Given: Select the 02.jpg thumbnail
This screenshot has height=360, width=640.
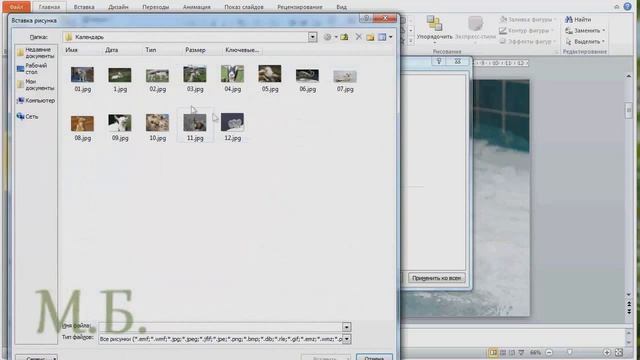Looking at the screenshot, I should point(158,76).
